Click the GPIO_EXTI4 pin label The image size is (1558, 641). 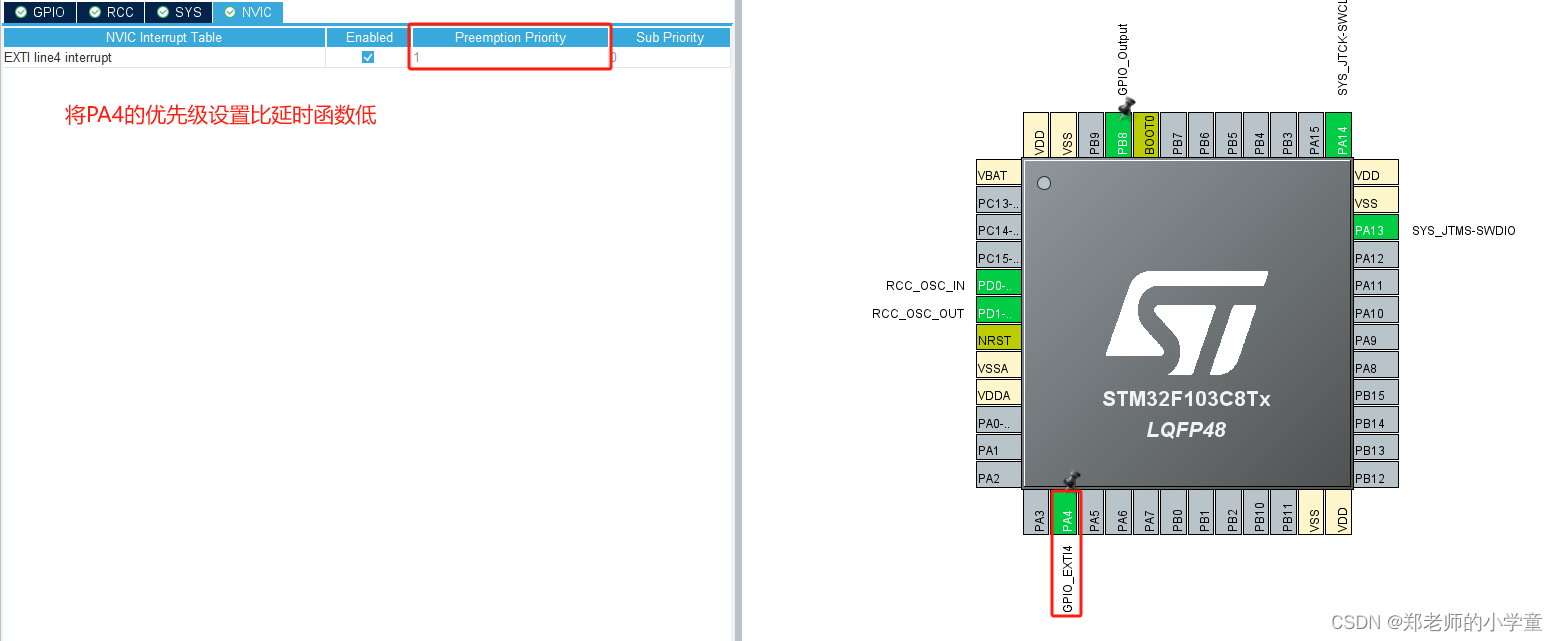(x=1067, y=578)
